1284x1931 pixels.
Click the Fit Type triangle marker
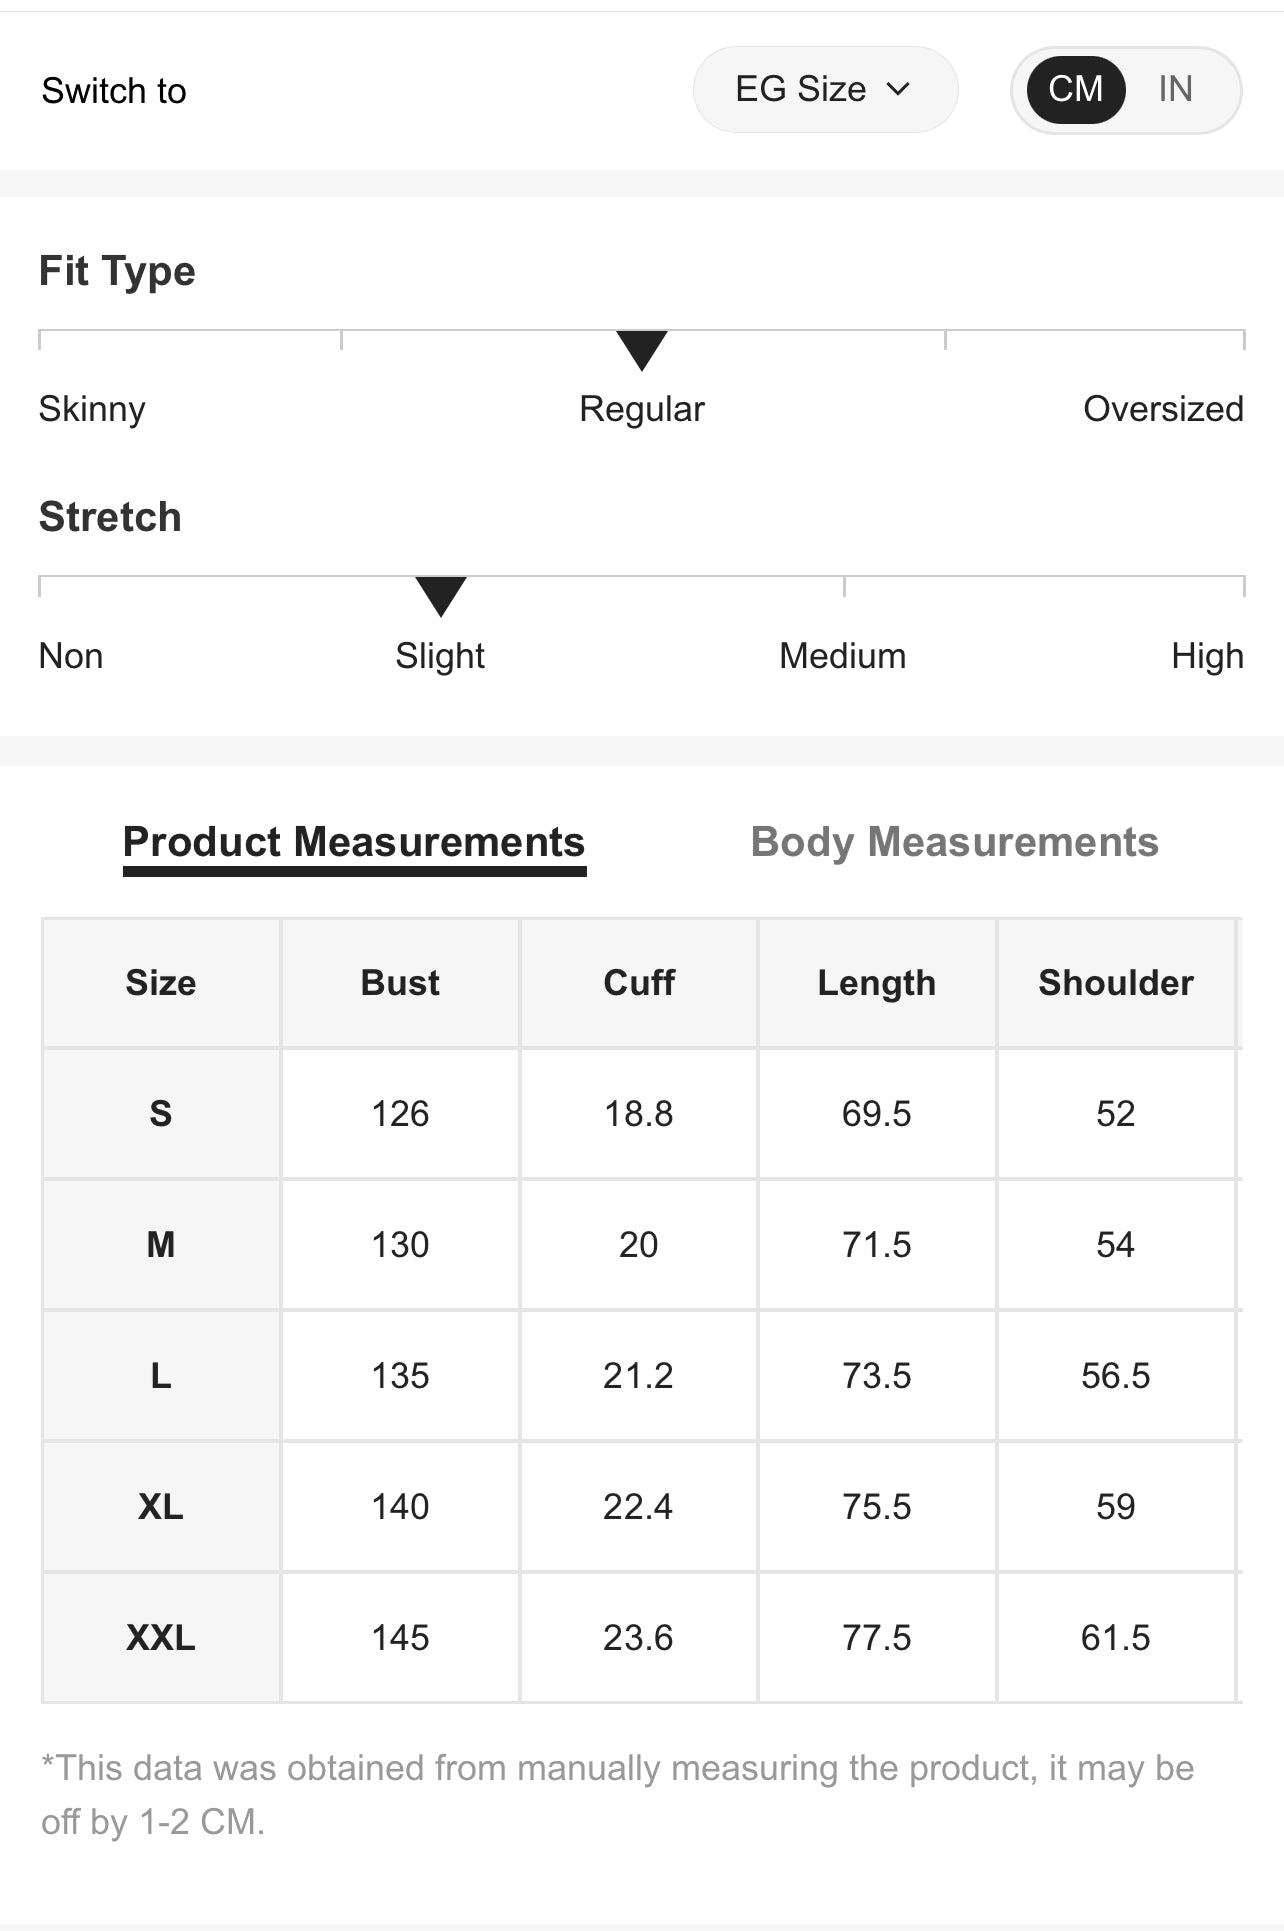(641, 349)
